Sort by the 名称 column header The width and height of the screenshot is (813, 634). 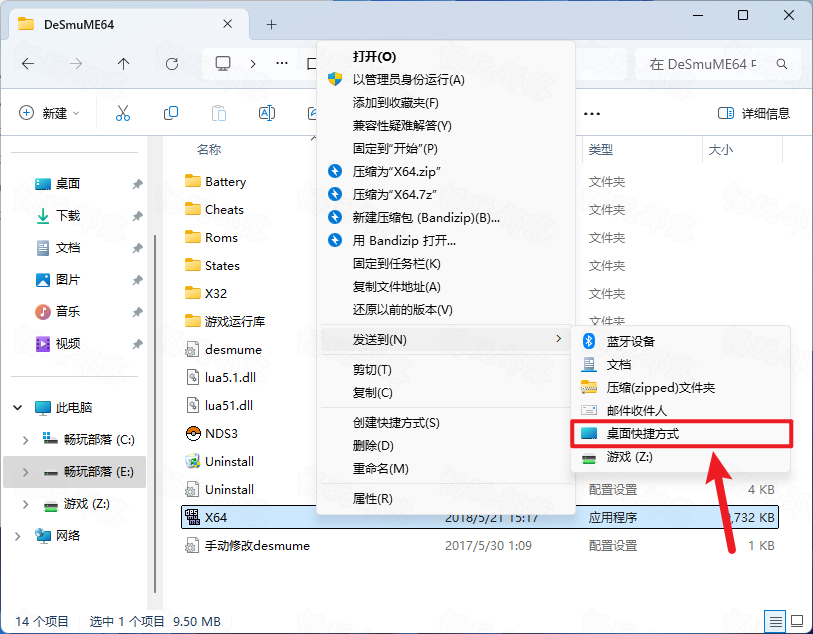point(209,149)
